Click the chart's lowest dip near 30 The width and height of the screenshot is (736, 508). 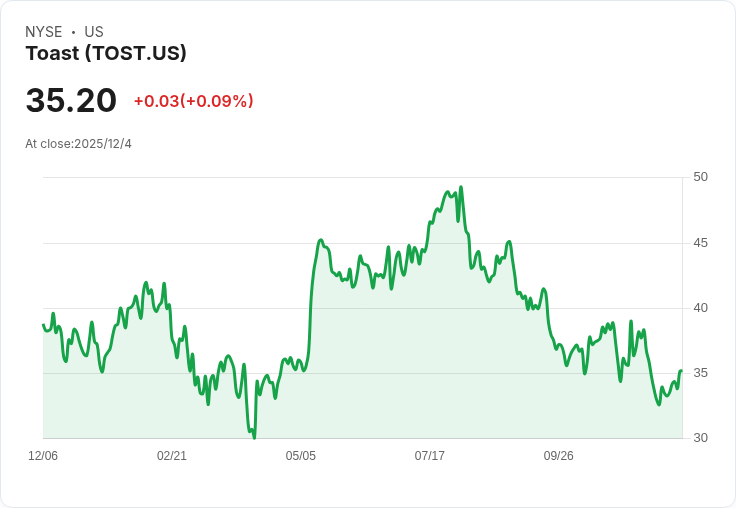(254, 437)
